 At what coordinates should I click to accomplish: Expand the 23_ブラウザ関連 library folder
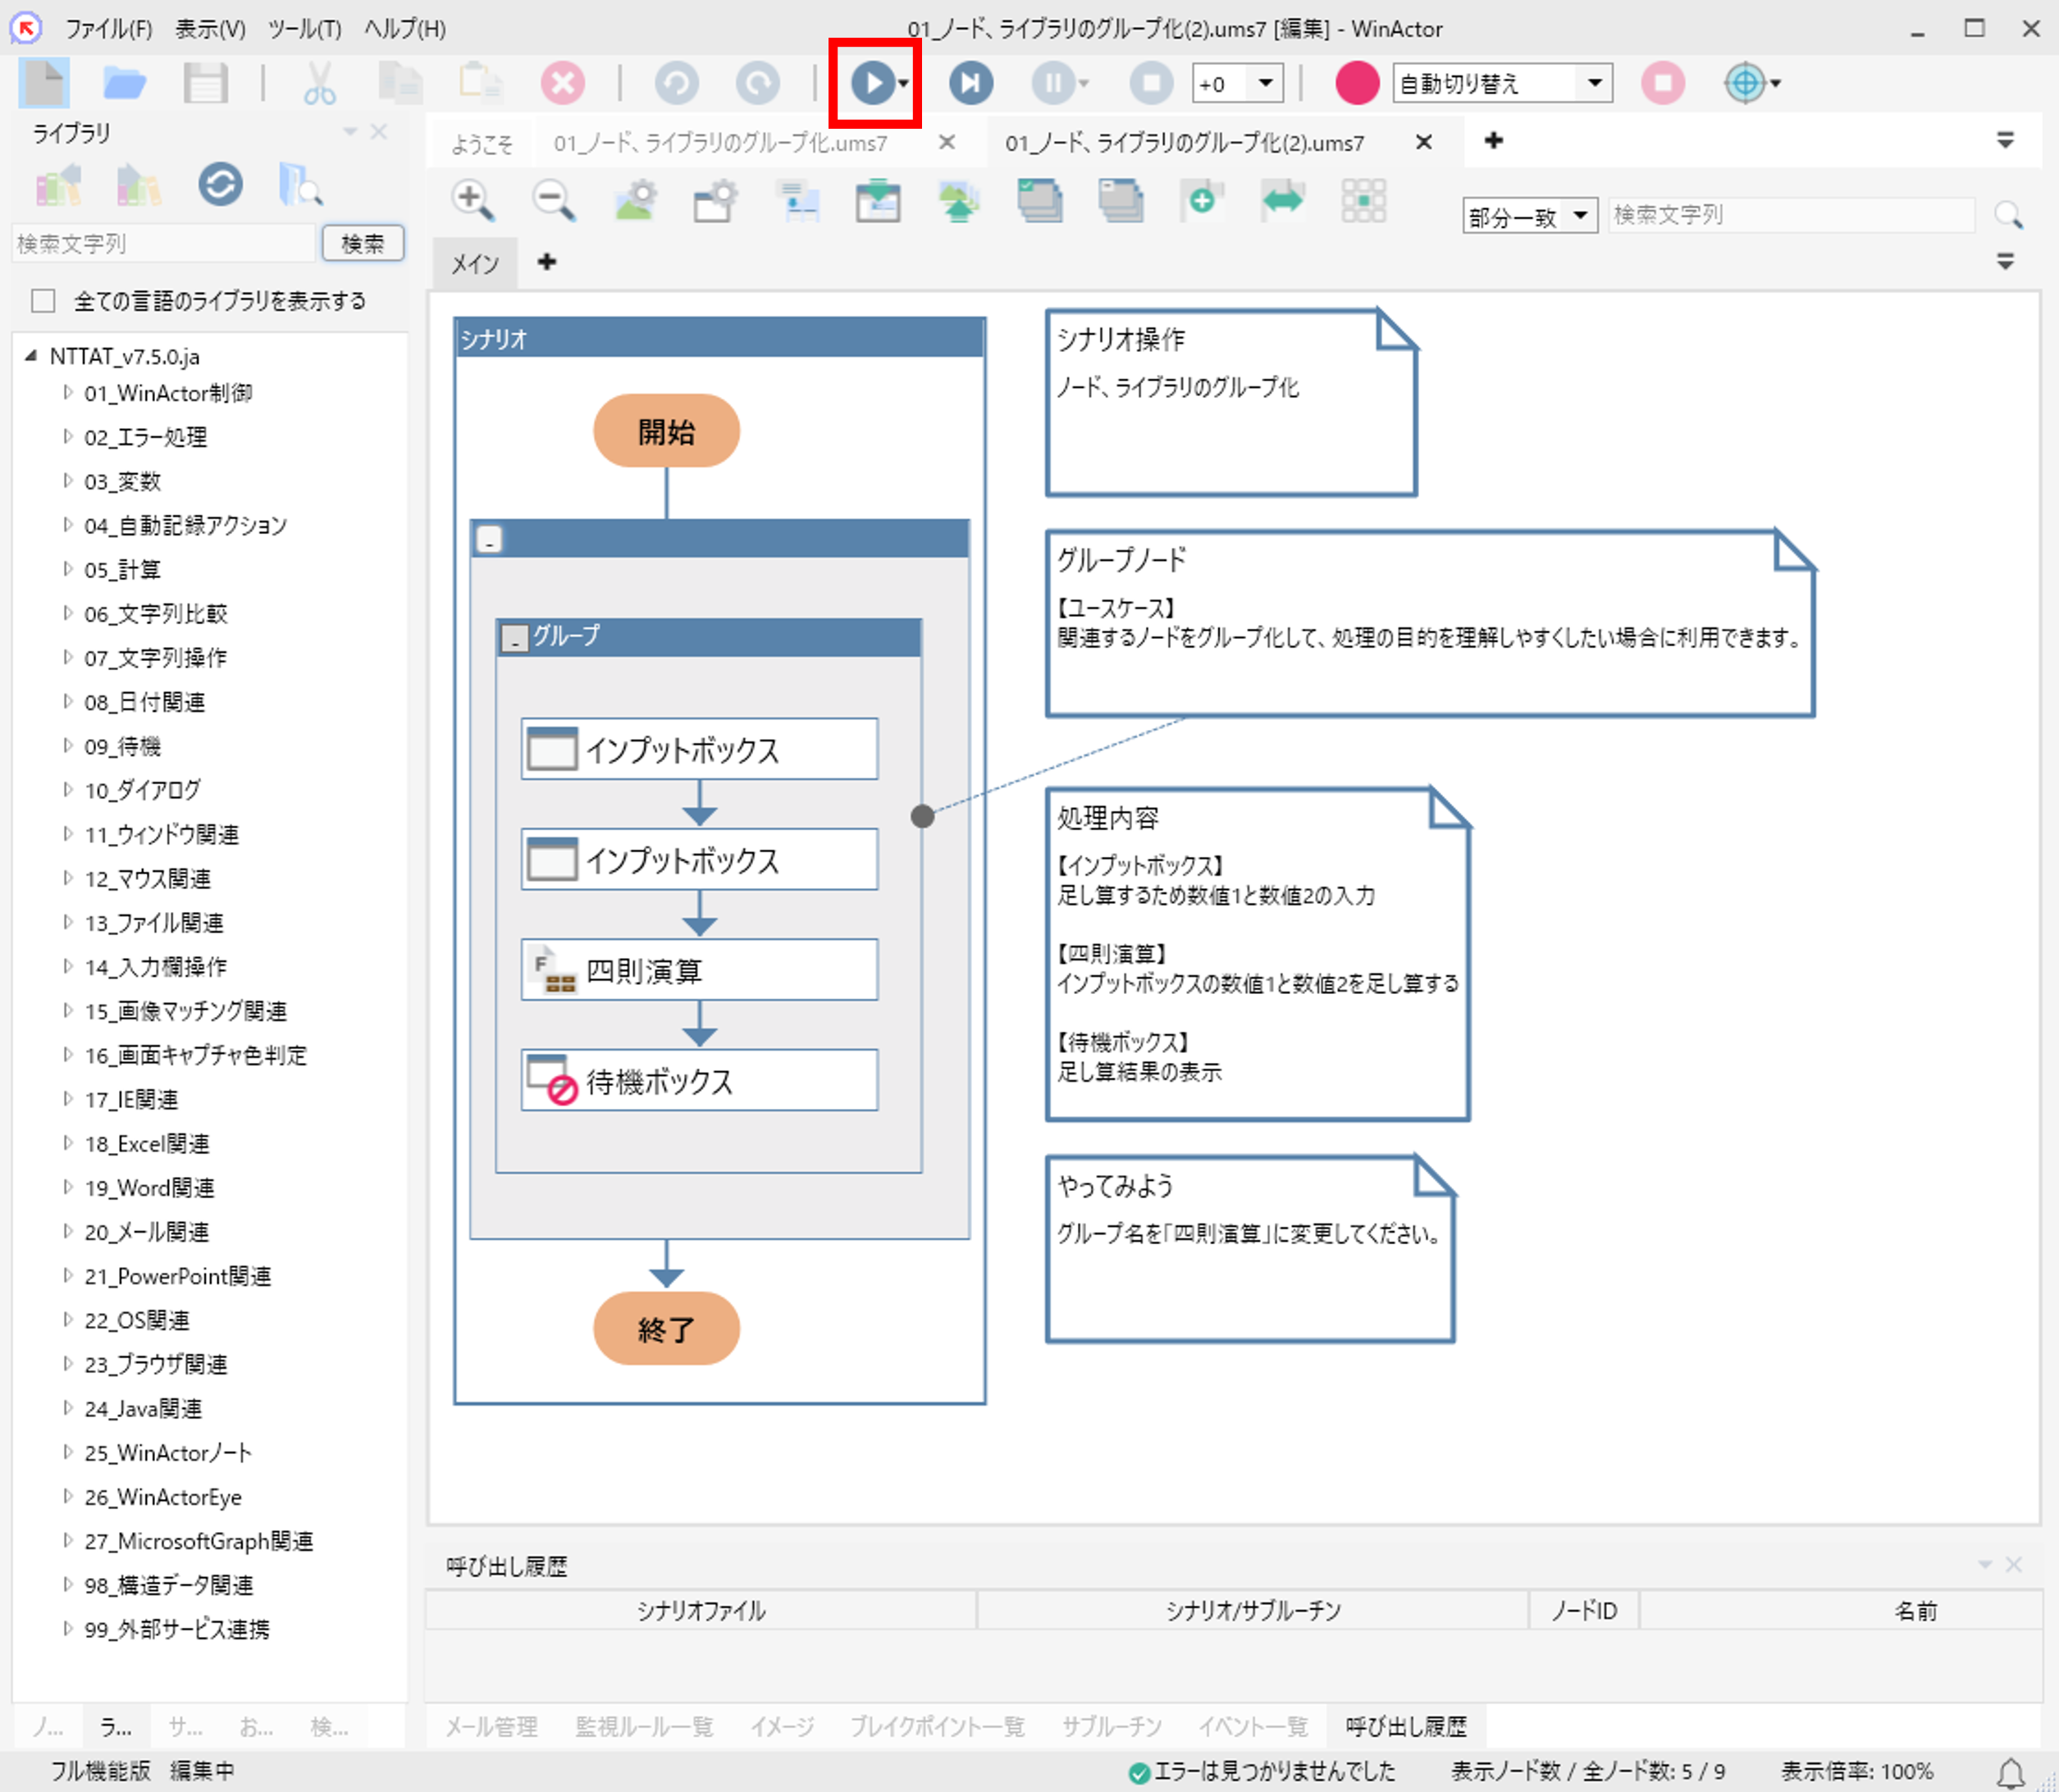[x=68, y=1363]
